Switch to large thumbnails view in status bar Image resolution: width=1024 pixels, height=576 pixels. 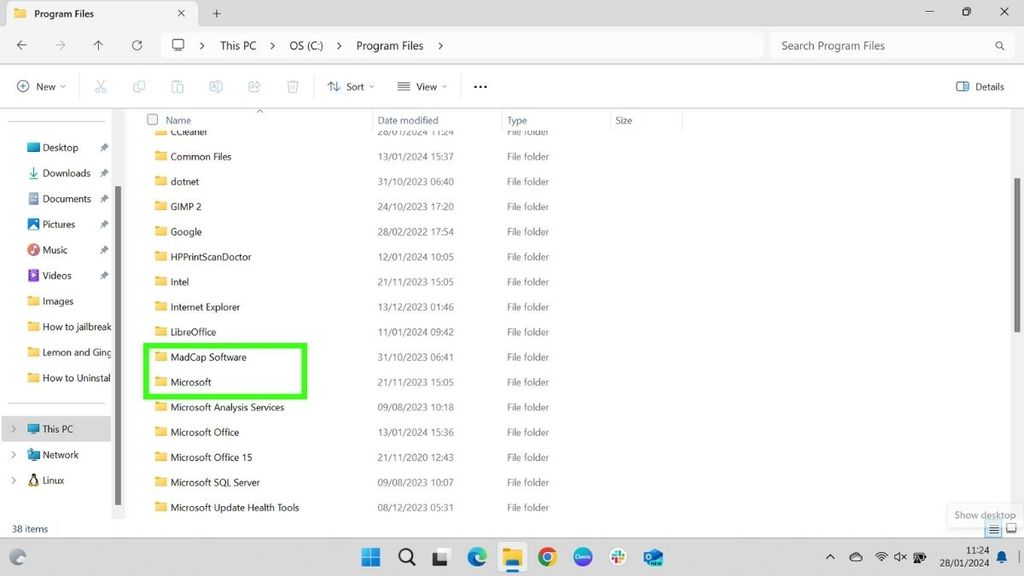pyautogui.click(x=1011, y=529)
